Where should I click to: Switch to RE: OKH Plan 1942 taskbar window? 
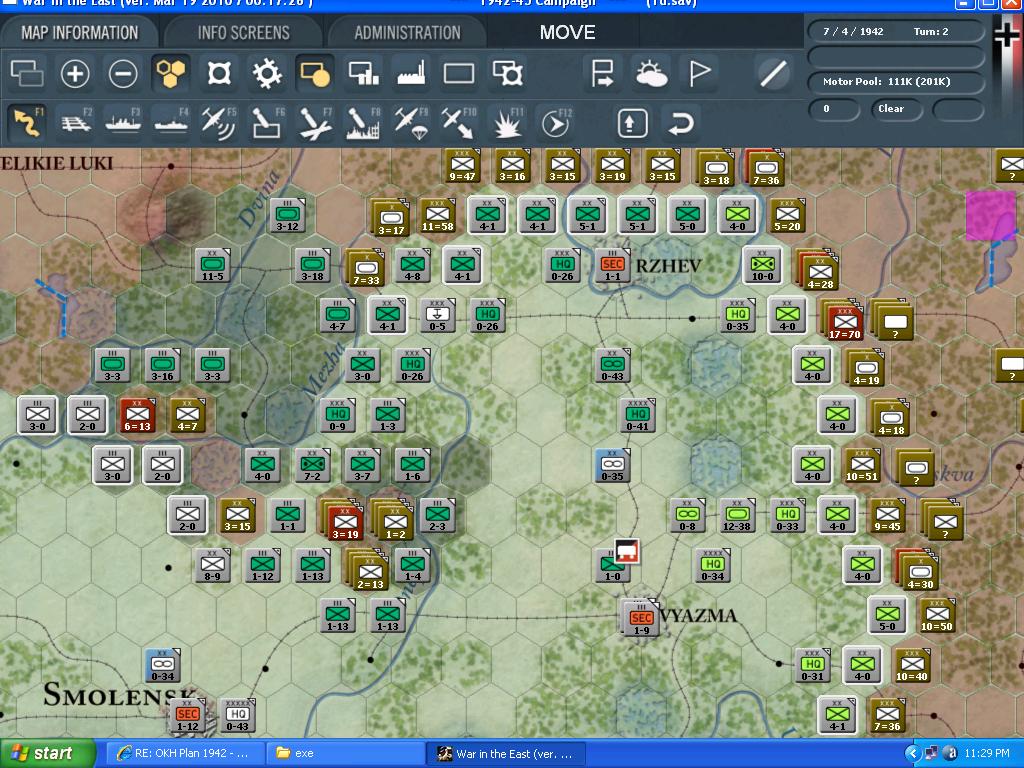coord(184,753)
